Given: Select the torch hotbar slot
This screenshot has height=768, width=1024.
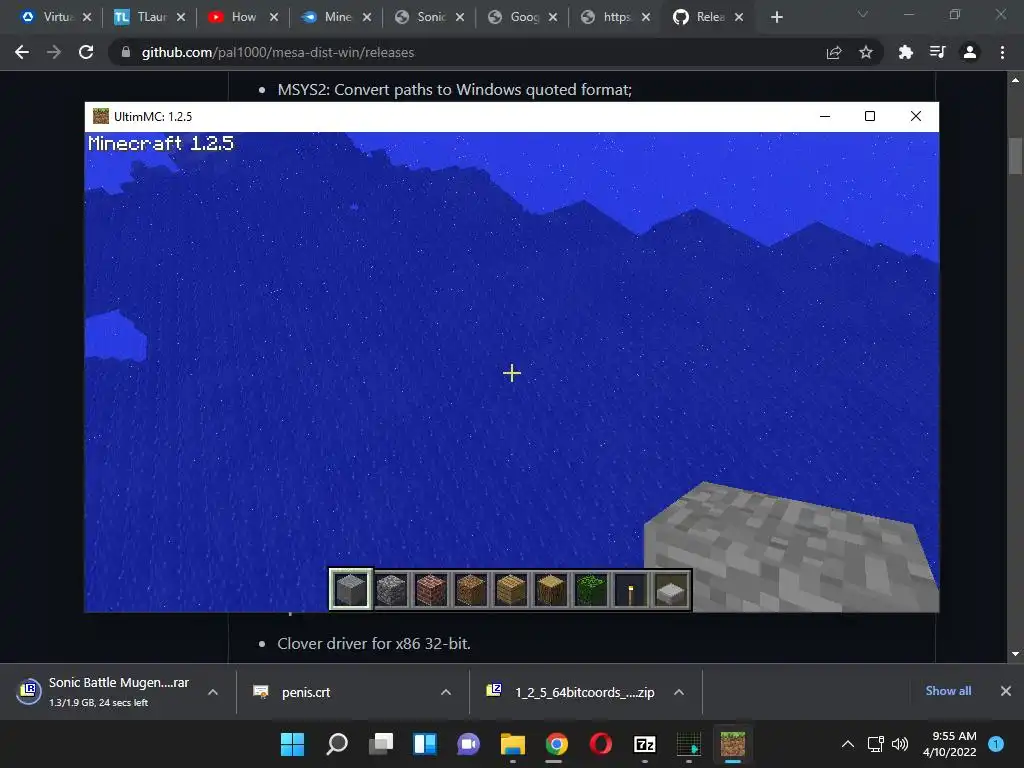Looking at the screenshot, I should pos(630,590).
